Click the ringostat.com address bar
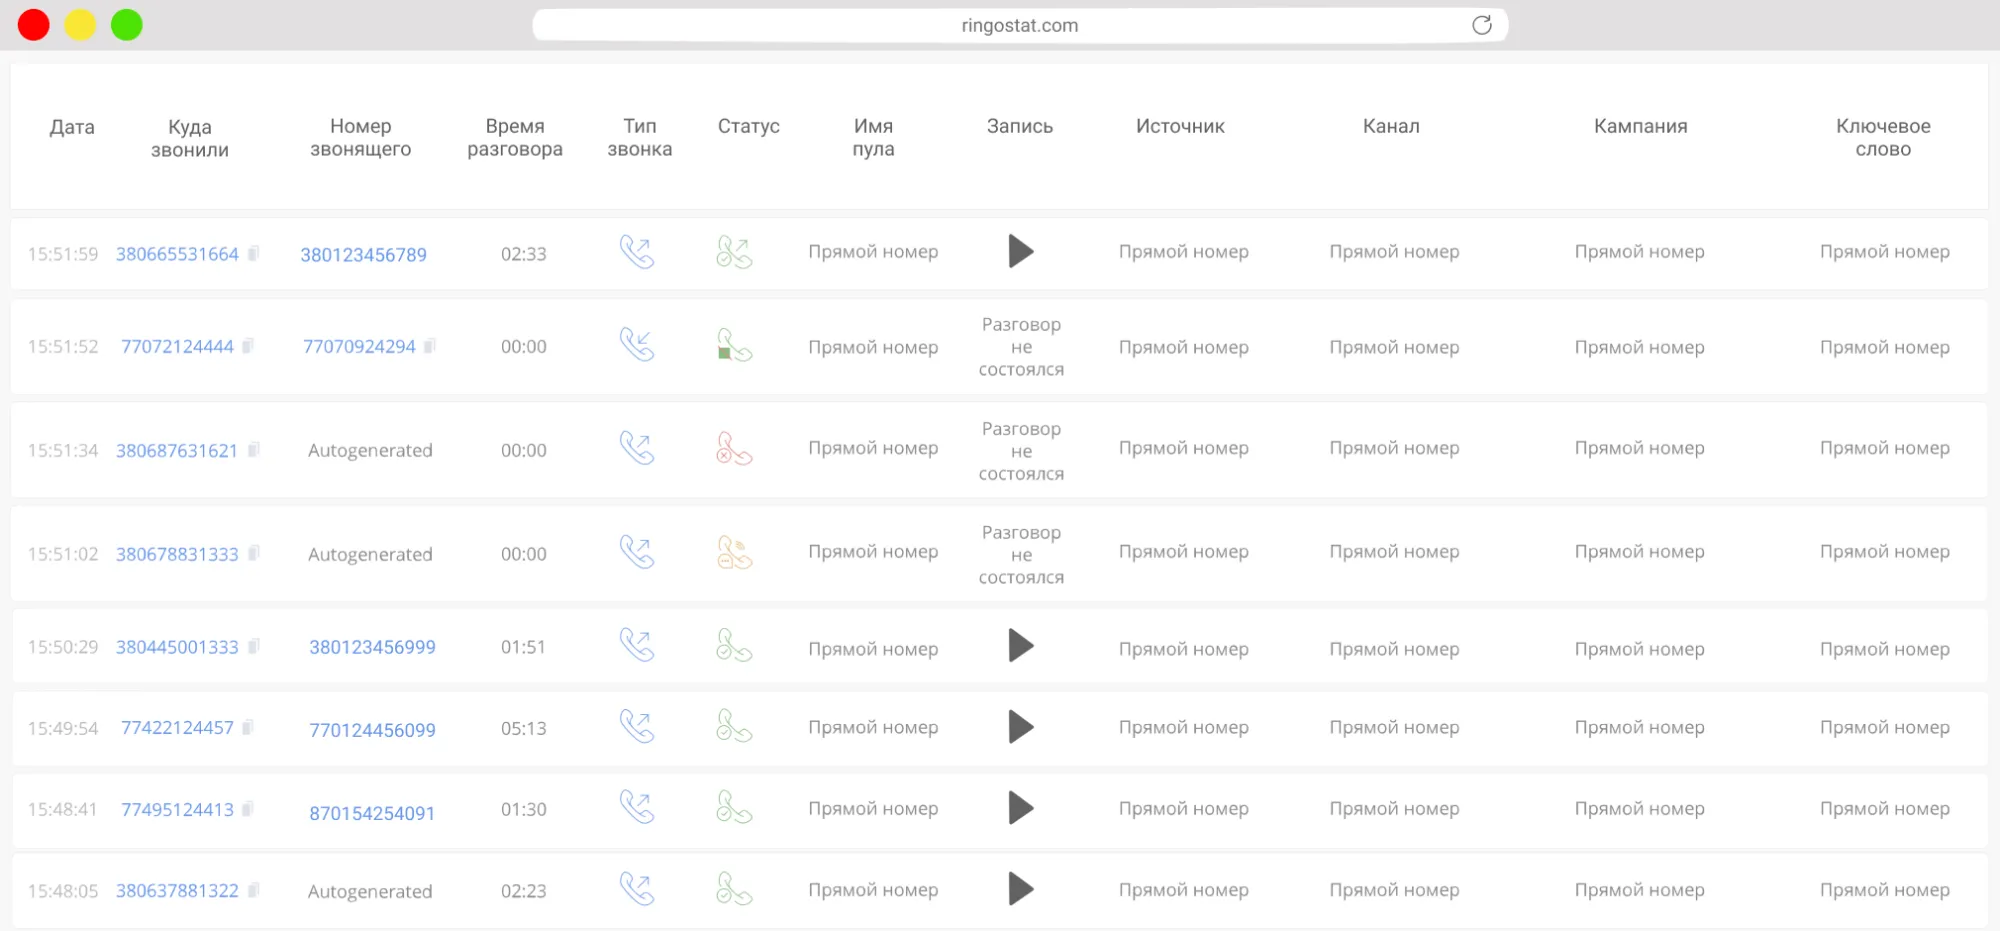Screen dimensions: 2000x931 coord(1018,25)
